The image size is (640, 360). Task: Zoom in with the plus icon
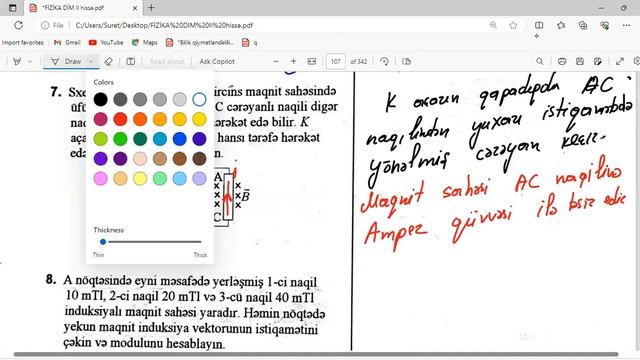pyautogui.click(x=293, y=62)
